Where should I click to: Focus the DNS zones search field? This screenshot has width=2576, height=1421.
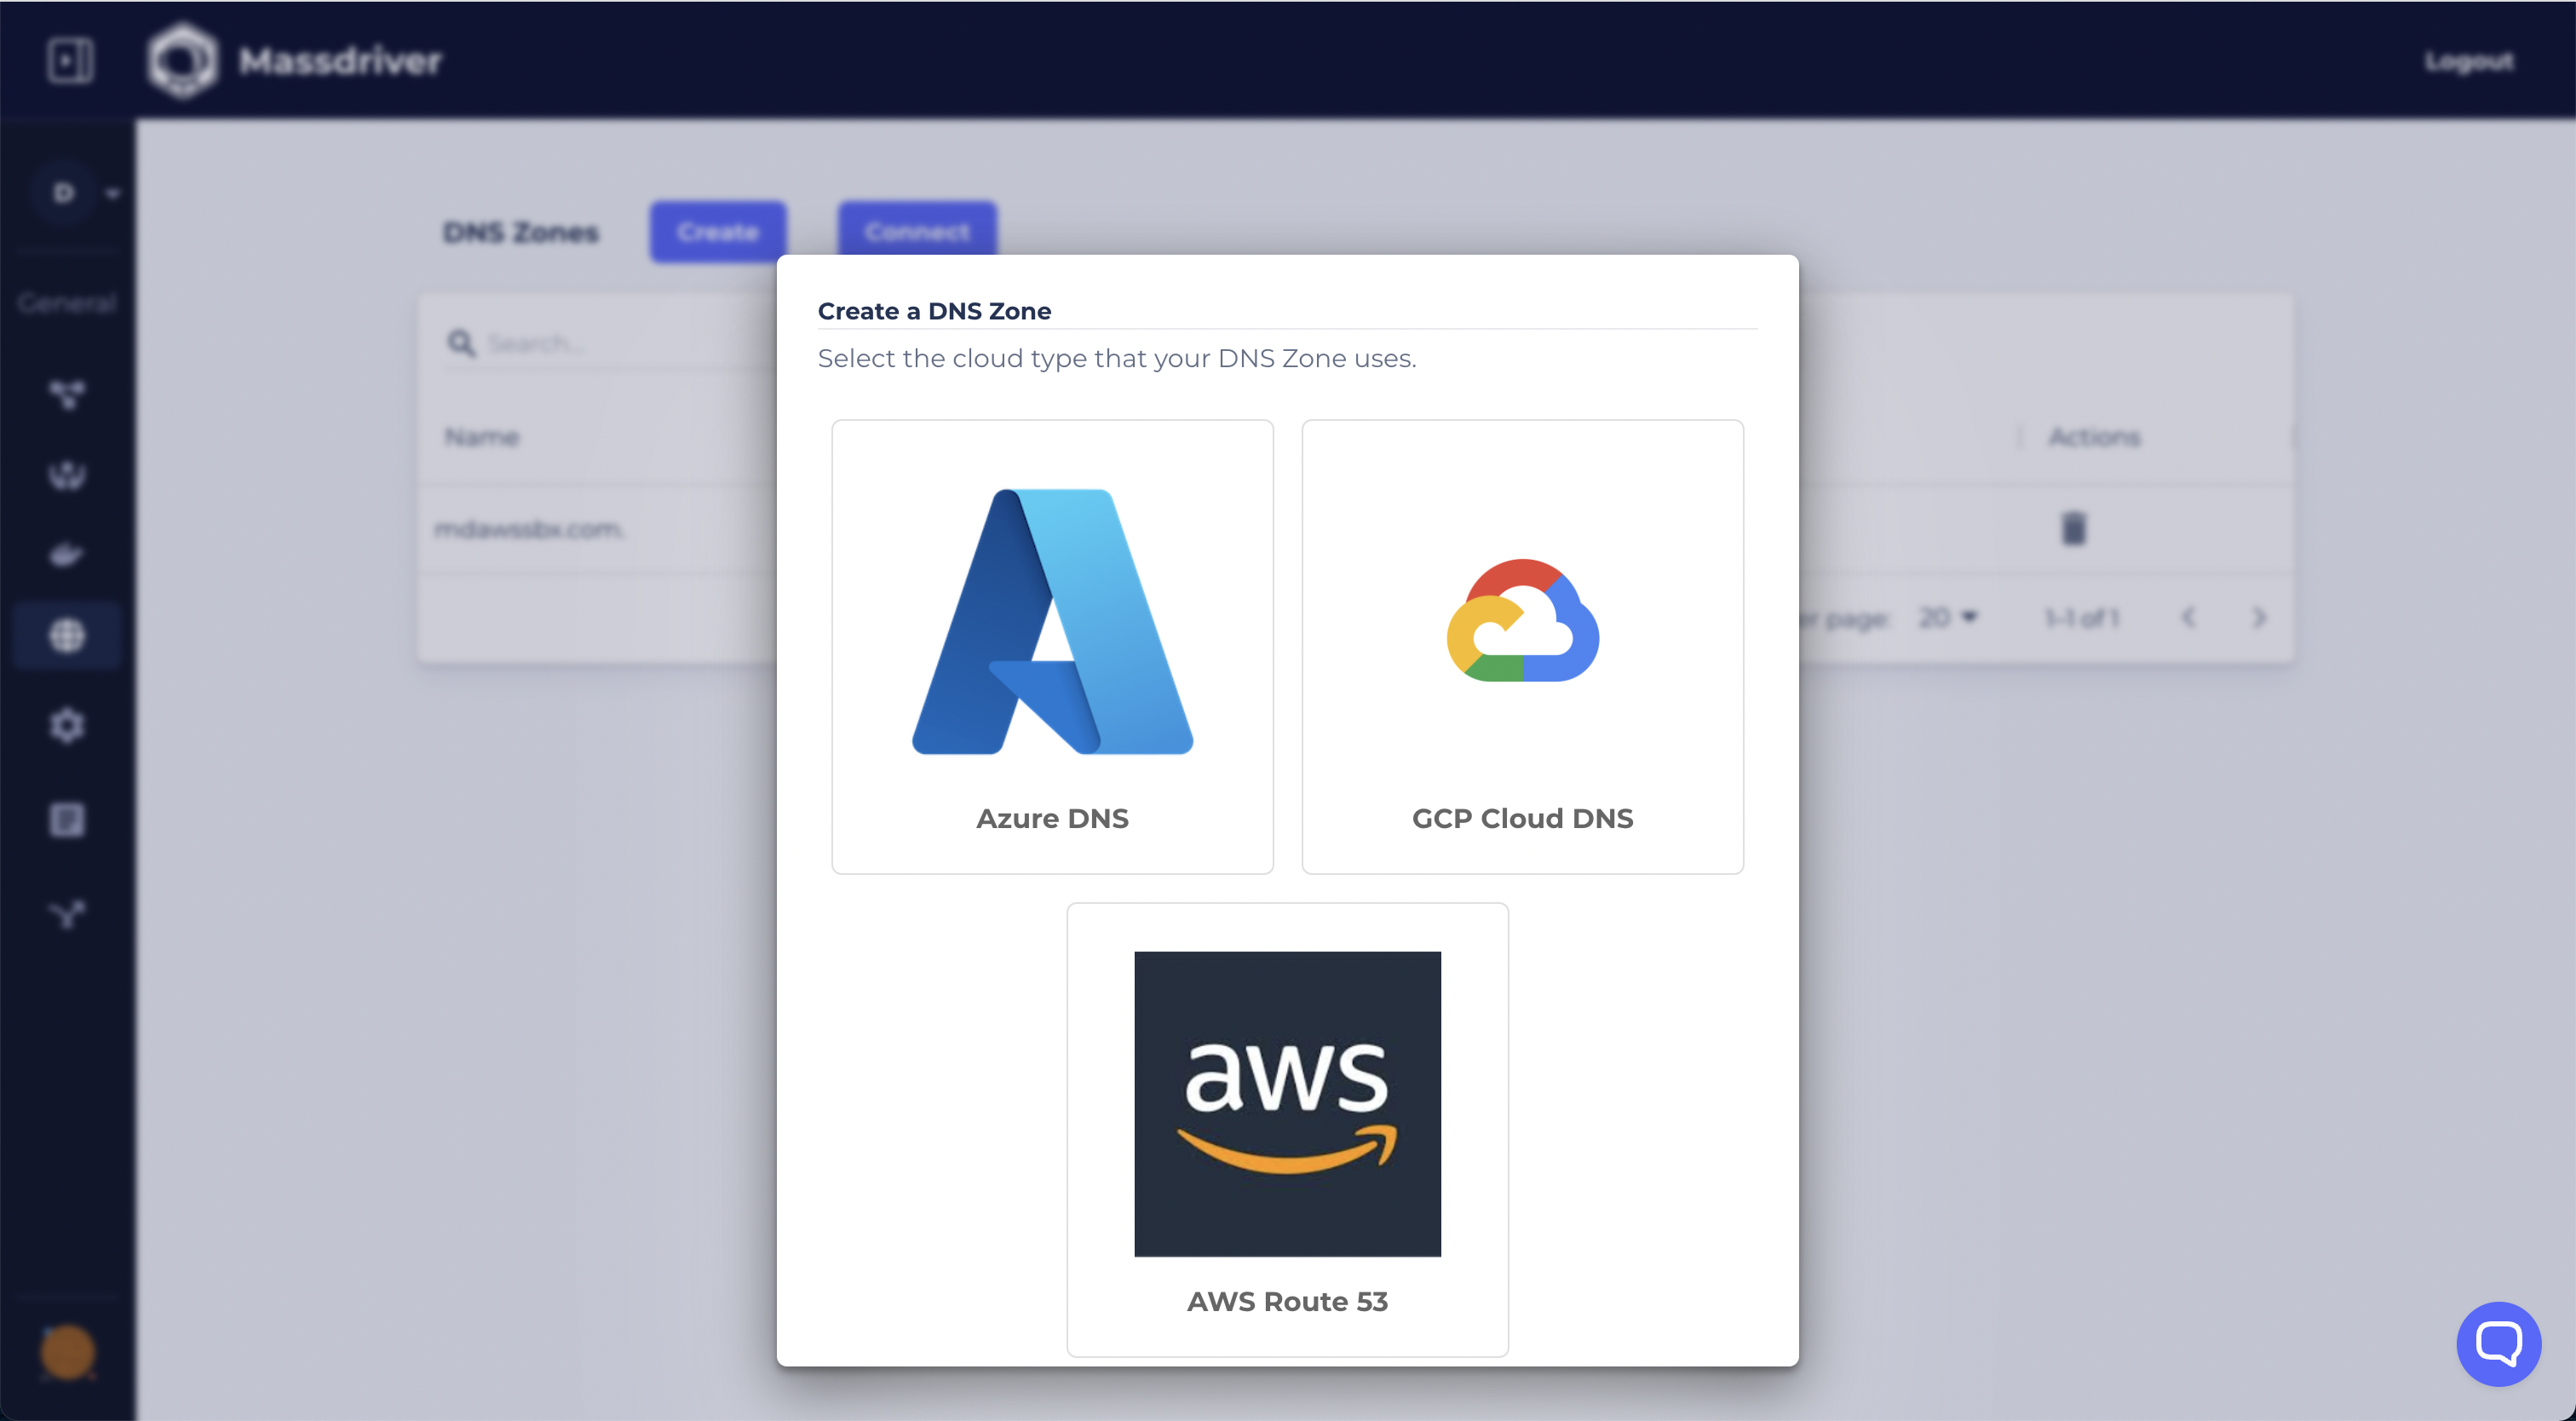[610, 343]
